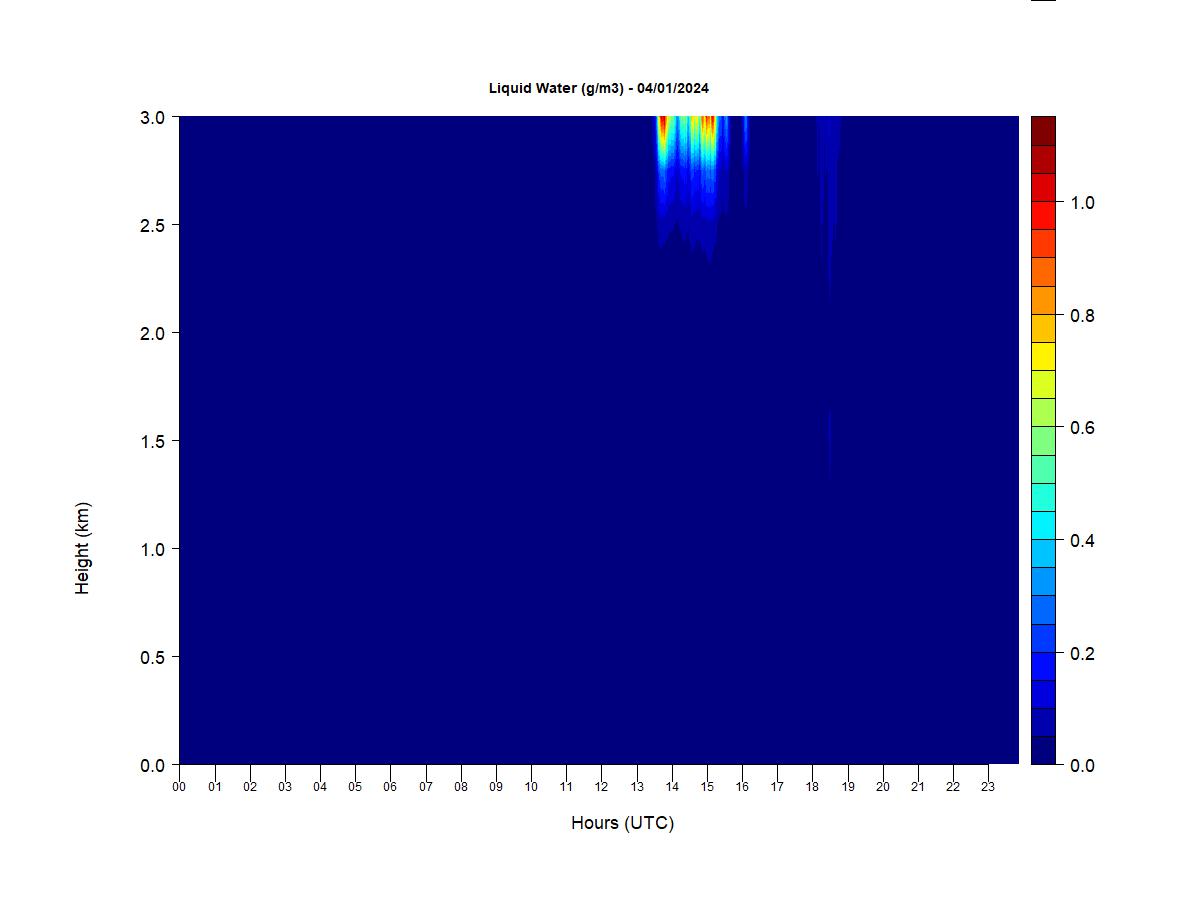1200x900 pixels.
Task: Click the 'Hours (UTC)' x-axis label
Action: tap(622, 823)
